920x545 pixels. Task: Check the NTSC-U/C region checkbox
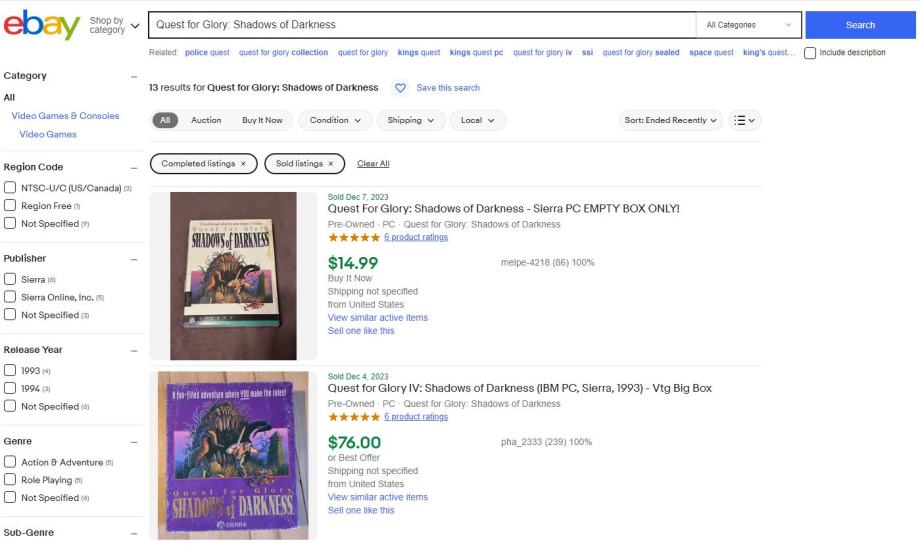(x=11, y=189)
